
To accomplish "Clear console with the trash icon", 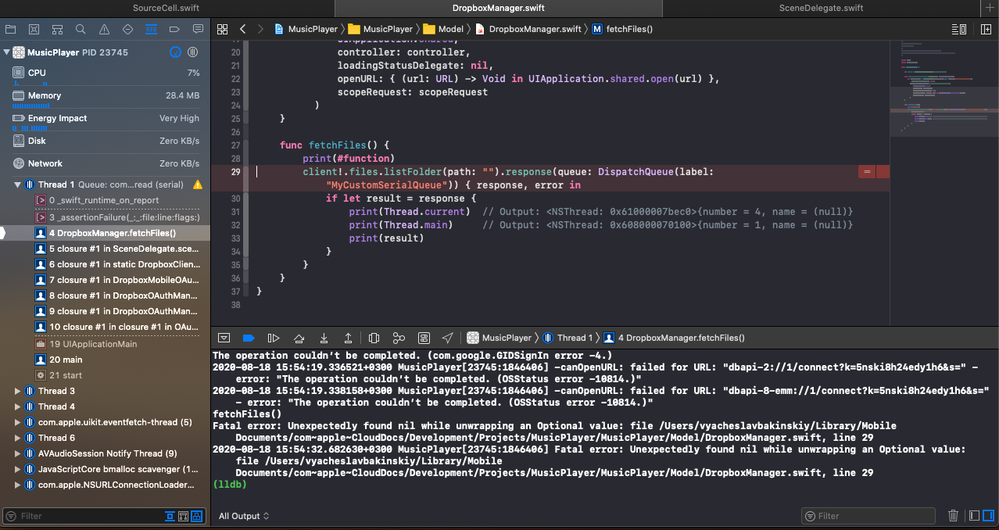I will 952,516.
